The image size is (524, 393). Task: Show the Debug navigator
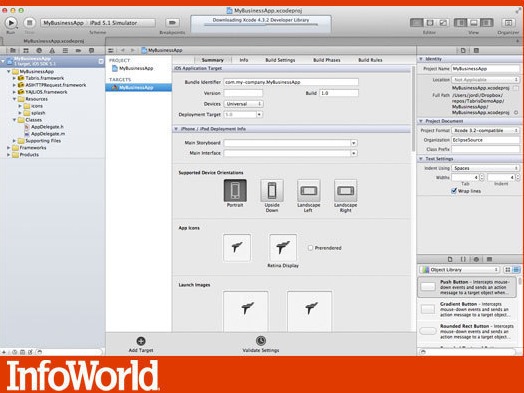point(65,50)
